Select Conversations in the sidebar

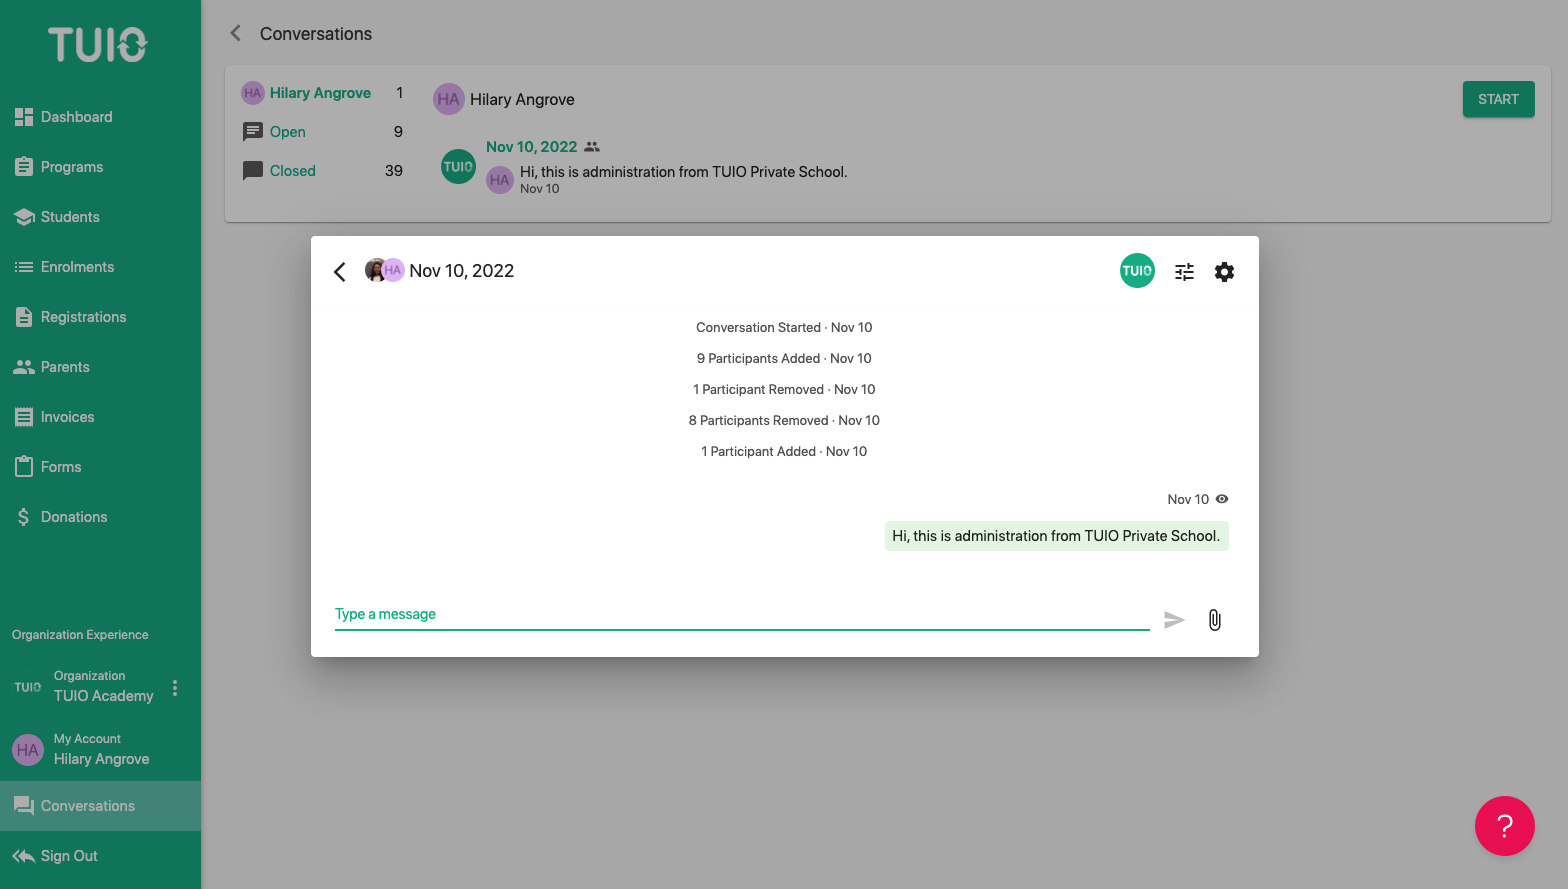[100, 806]
